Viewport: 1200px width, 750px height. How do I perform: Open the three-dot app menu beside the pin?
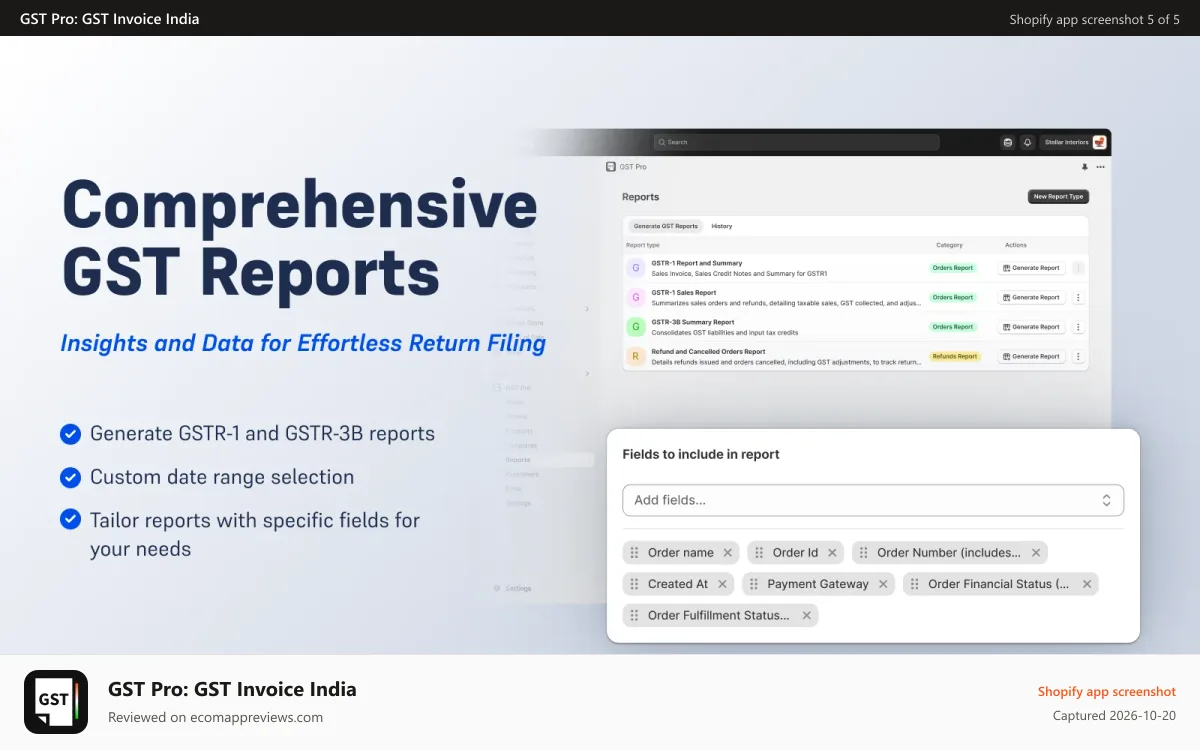pos(1100,167)
